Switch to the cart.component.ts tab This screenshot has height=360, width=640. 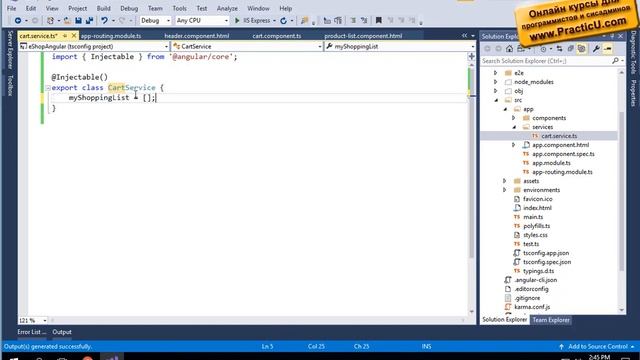click(x=276, y=36)
